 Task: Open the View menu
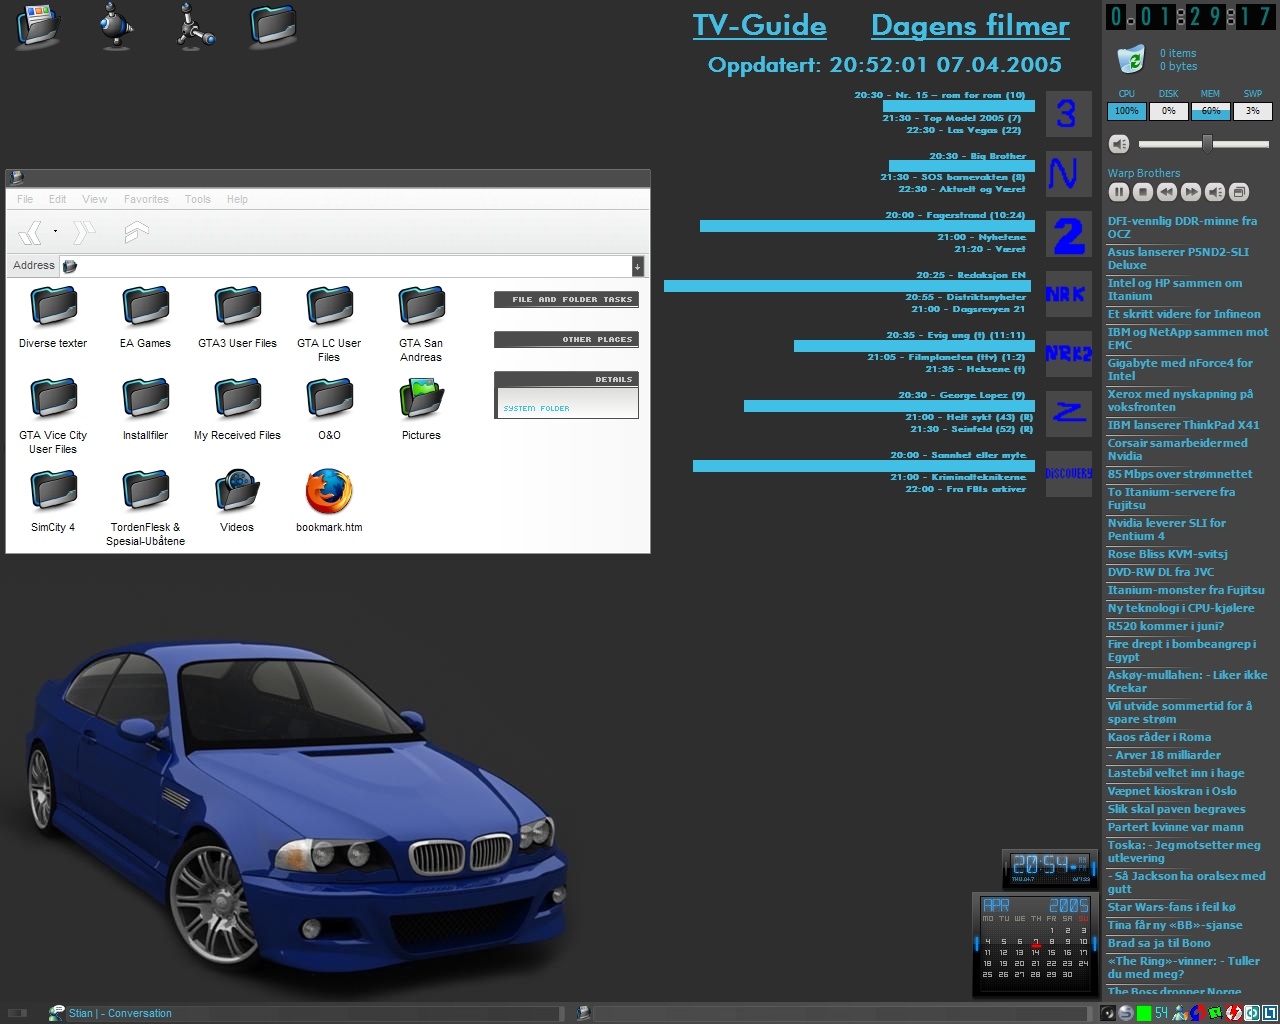pos(95,199)
